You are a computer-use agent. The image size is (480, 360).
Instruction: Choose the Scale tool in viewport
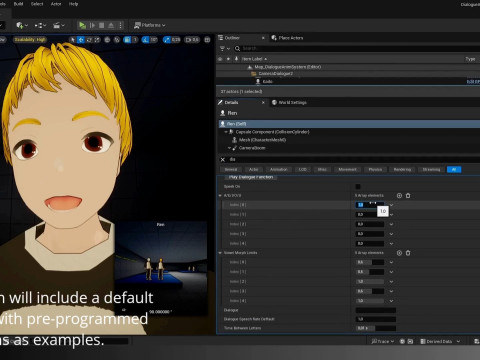(97, 40)
